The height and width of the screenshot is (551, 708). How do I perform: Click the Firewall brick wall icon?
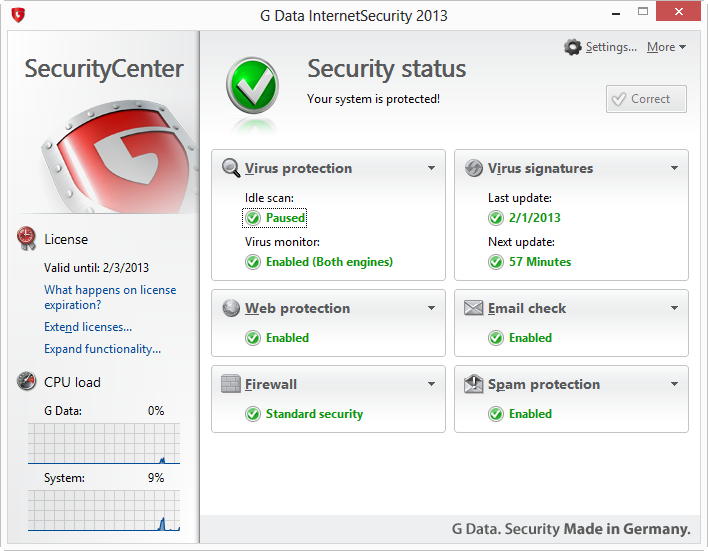[231, 384]
